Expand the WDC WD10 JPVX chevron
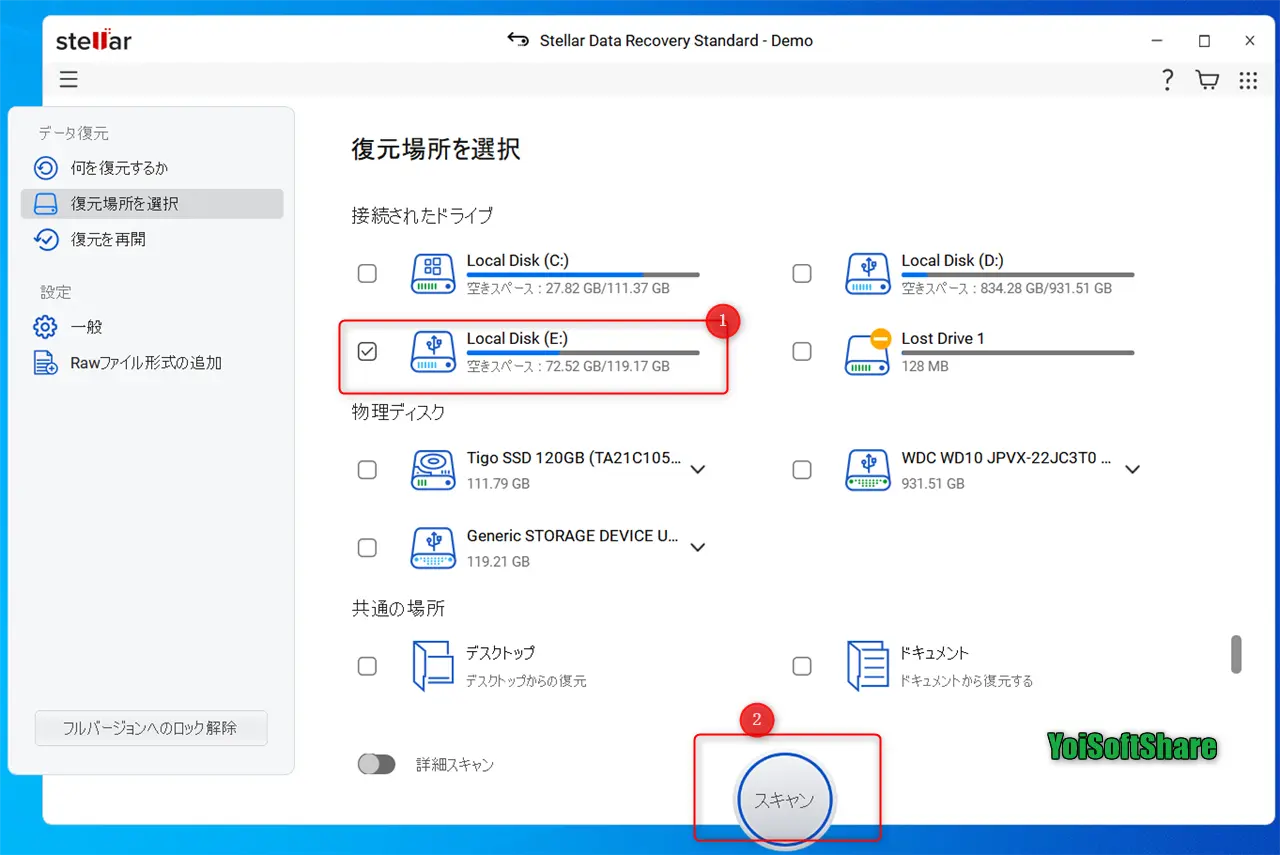 point(1133,469)
